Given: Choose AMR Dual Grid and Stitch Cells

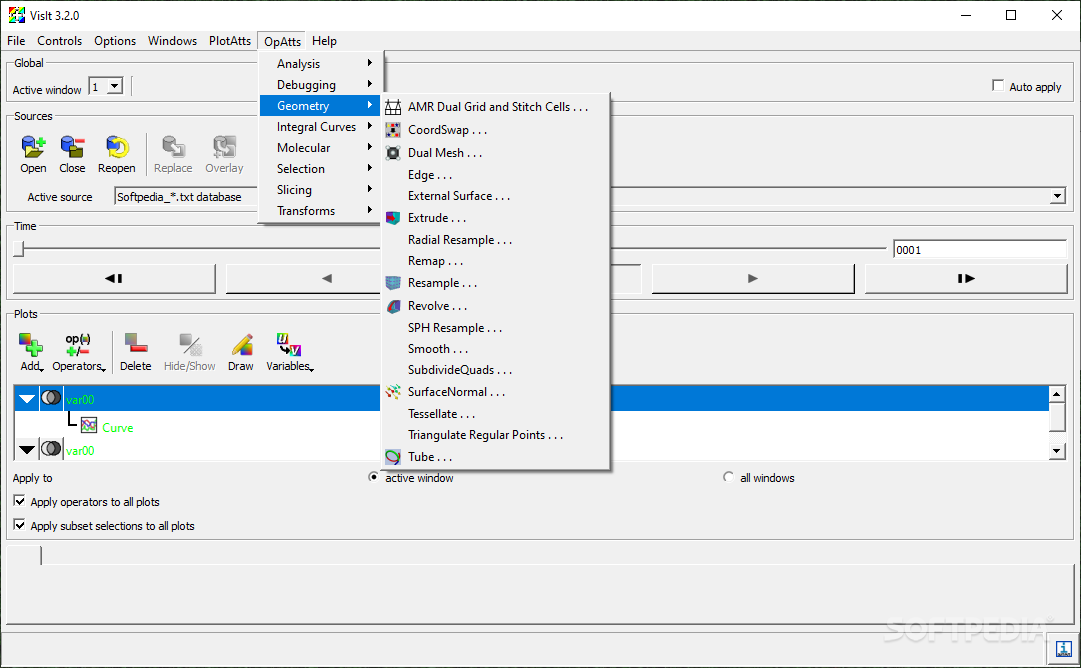Looking at the screenshot, I should [495, 107].
